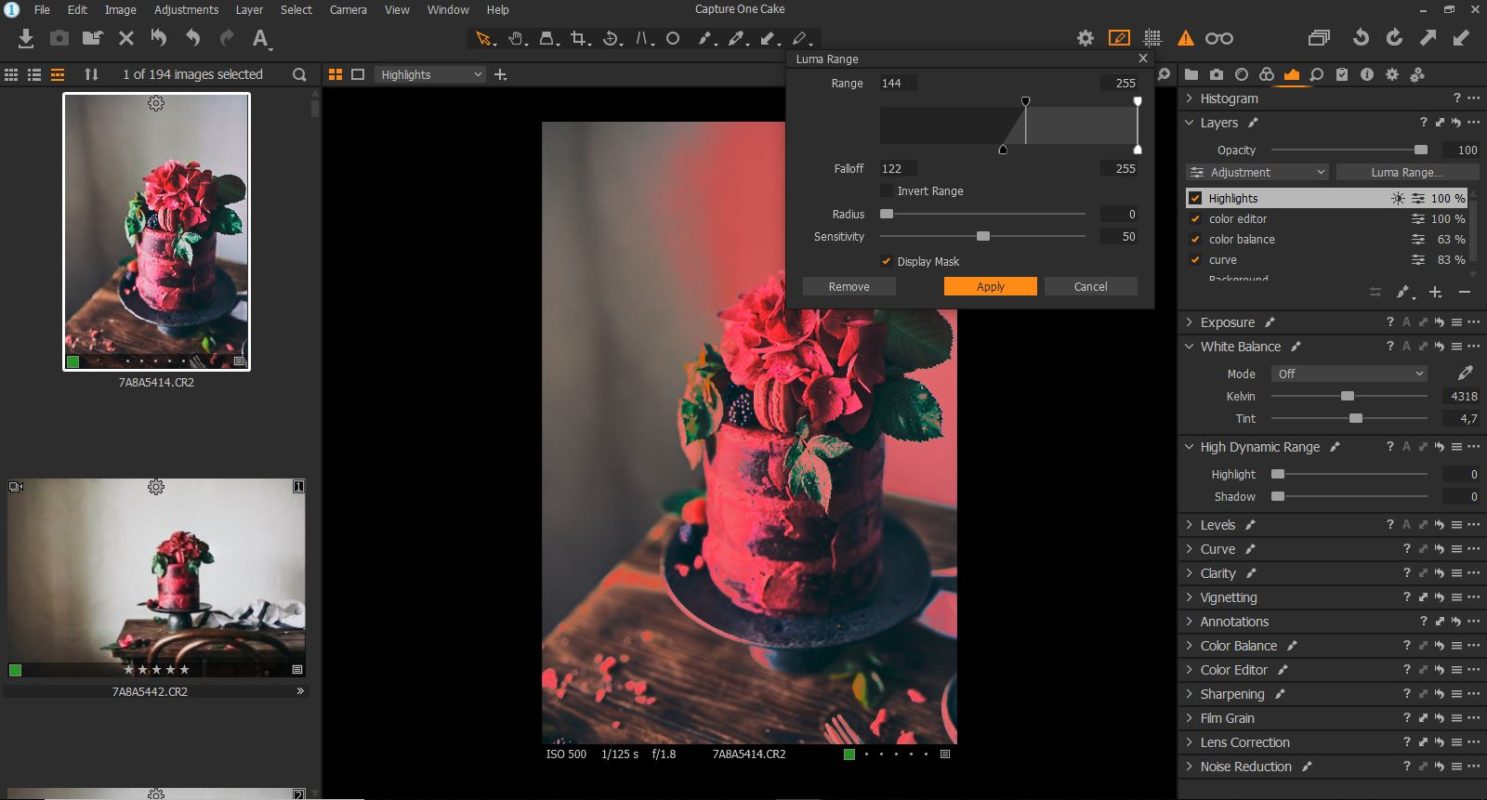Open the Adjustments menu
This screenshot has height=800, width=1487.
pos(186,10)
